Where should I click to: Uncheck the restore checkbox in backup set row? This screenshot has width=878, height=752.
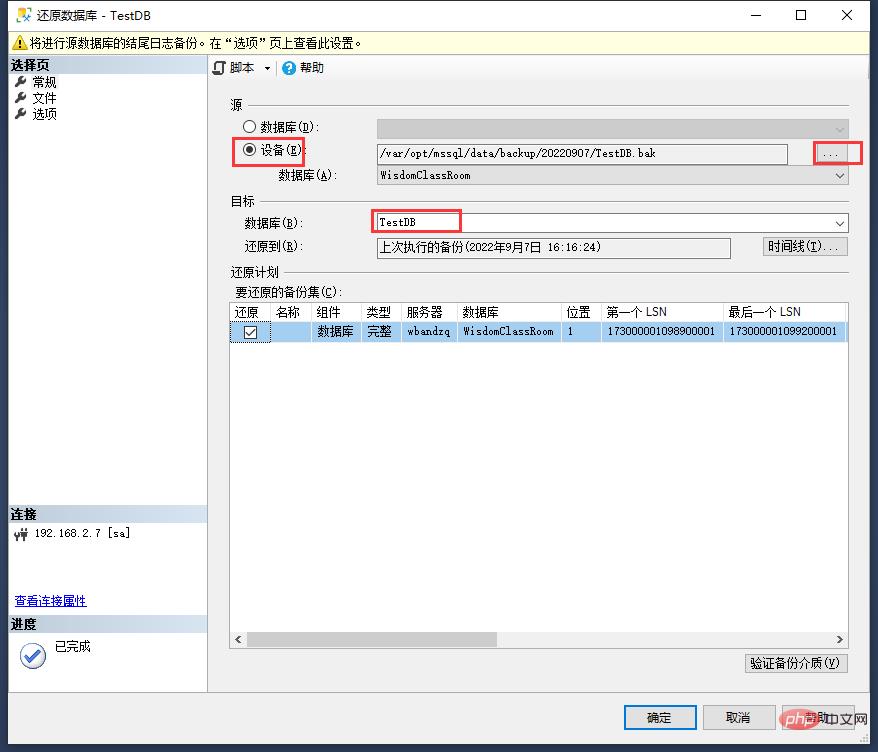(x=250, y=332)
